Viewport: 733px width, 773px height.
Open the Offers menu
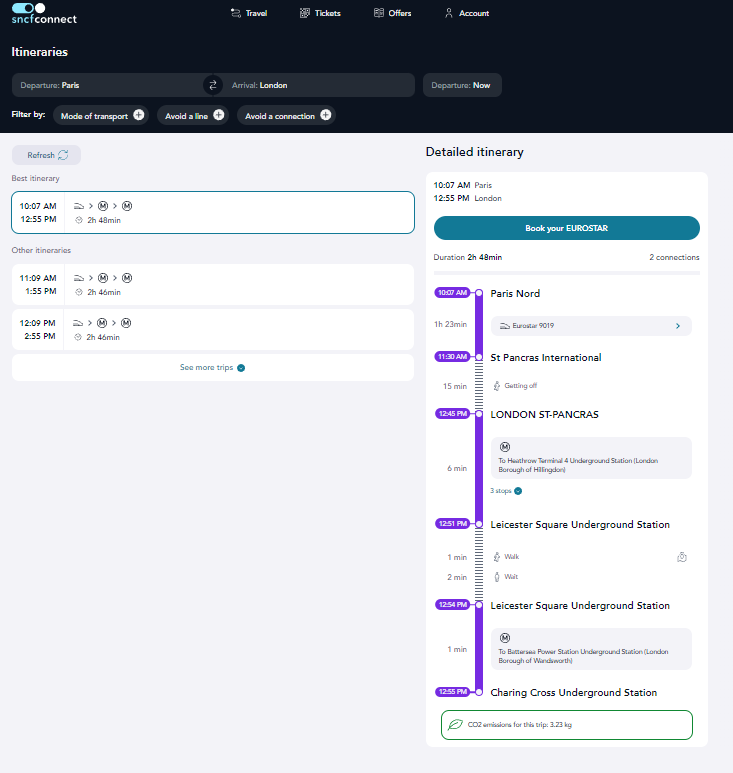pos(392,13)
